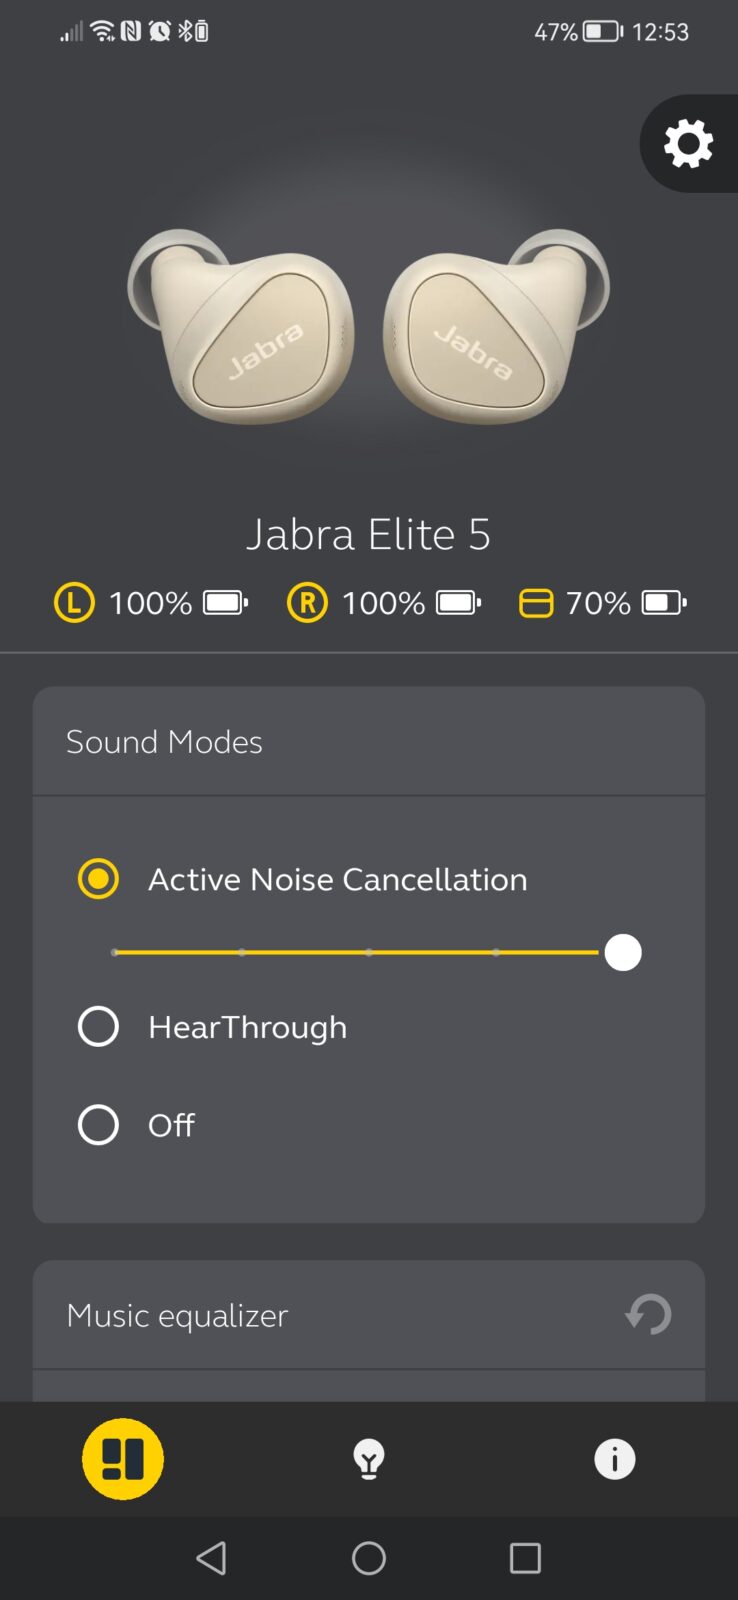Tap the right earbud battery R icon

click(307, 603)
